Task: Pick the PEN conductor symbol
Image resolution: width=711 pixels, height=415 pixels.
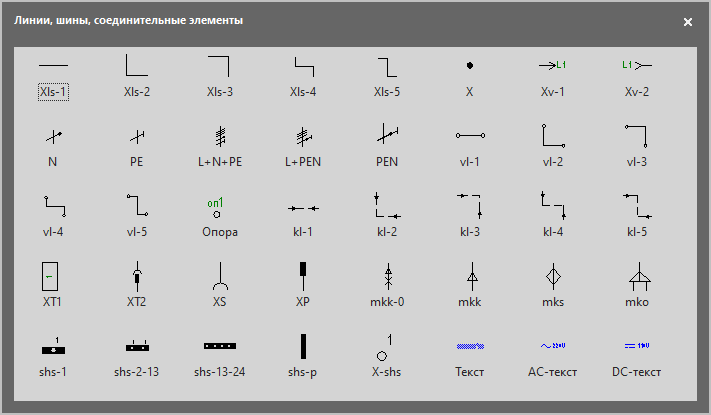Action: point(386,146)
